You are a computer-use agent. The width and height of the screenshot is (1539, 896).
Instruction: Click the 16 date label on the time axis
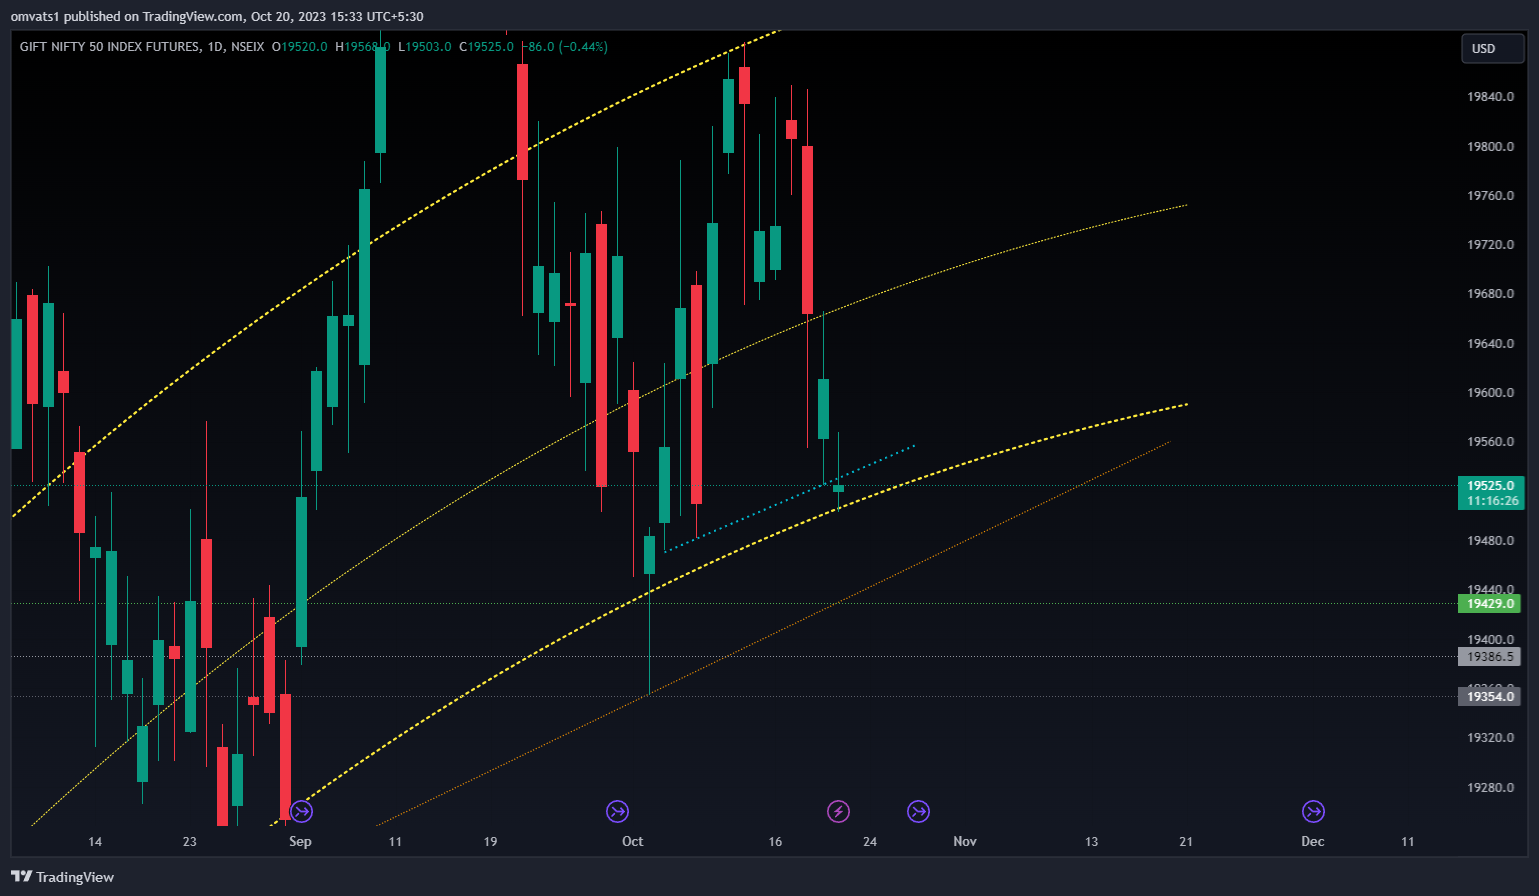pyautogui.click(x=775, y=842)
